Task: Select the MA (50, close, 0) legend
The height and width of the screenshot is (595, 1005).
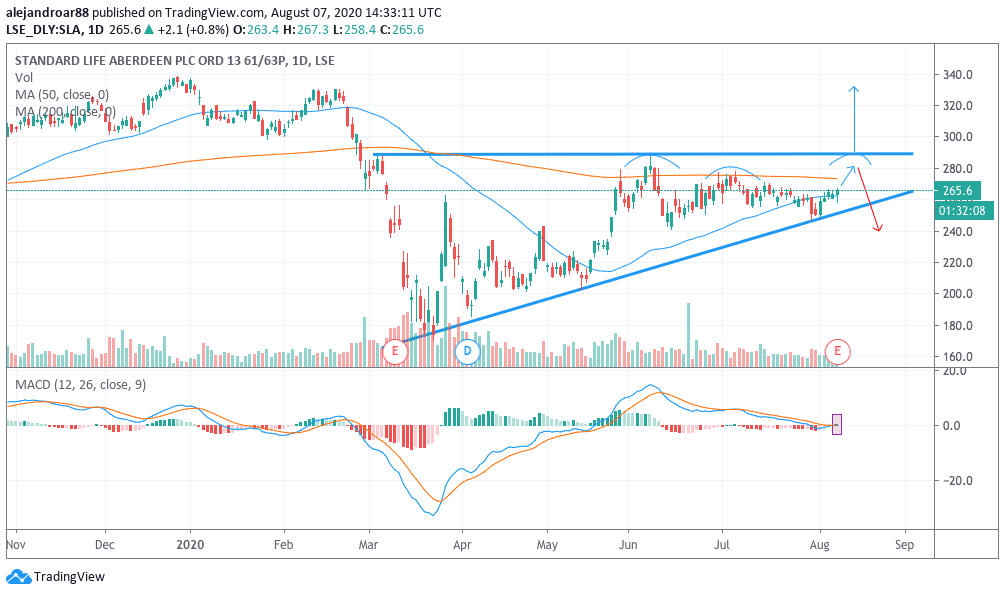Action: [62, 95]
